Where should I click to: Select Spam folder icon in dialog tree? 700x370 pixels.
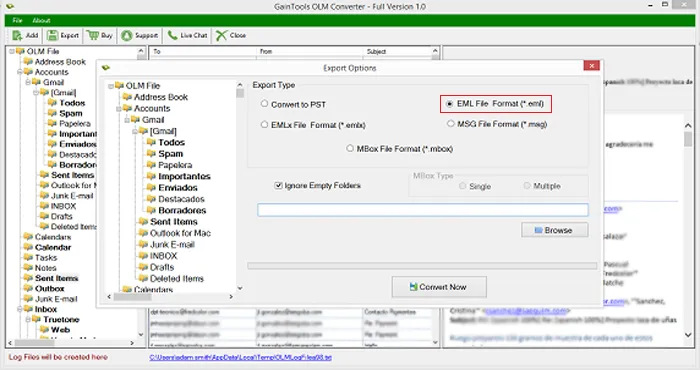pos(151,154)
